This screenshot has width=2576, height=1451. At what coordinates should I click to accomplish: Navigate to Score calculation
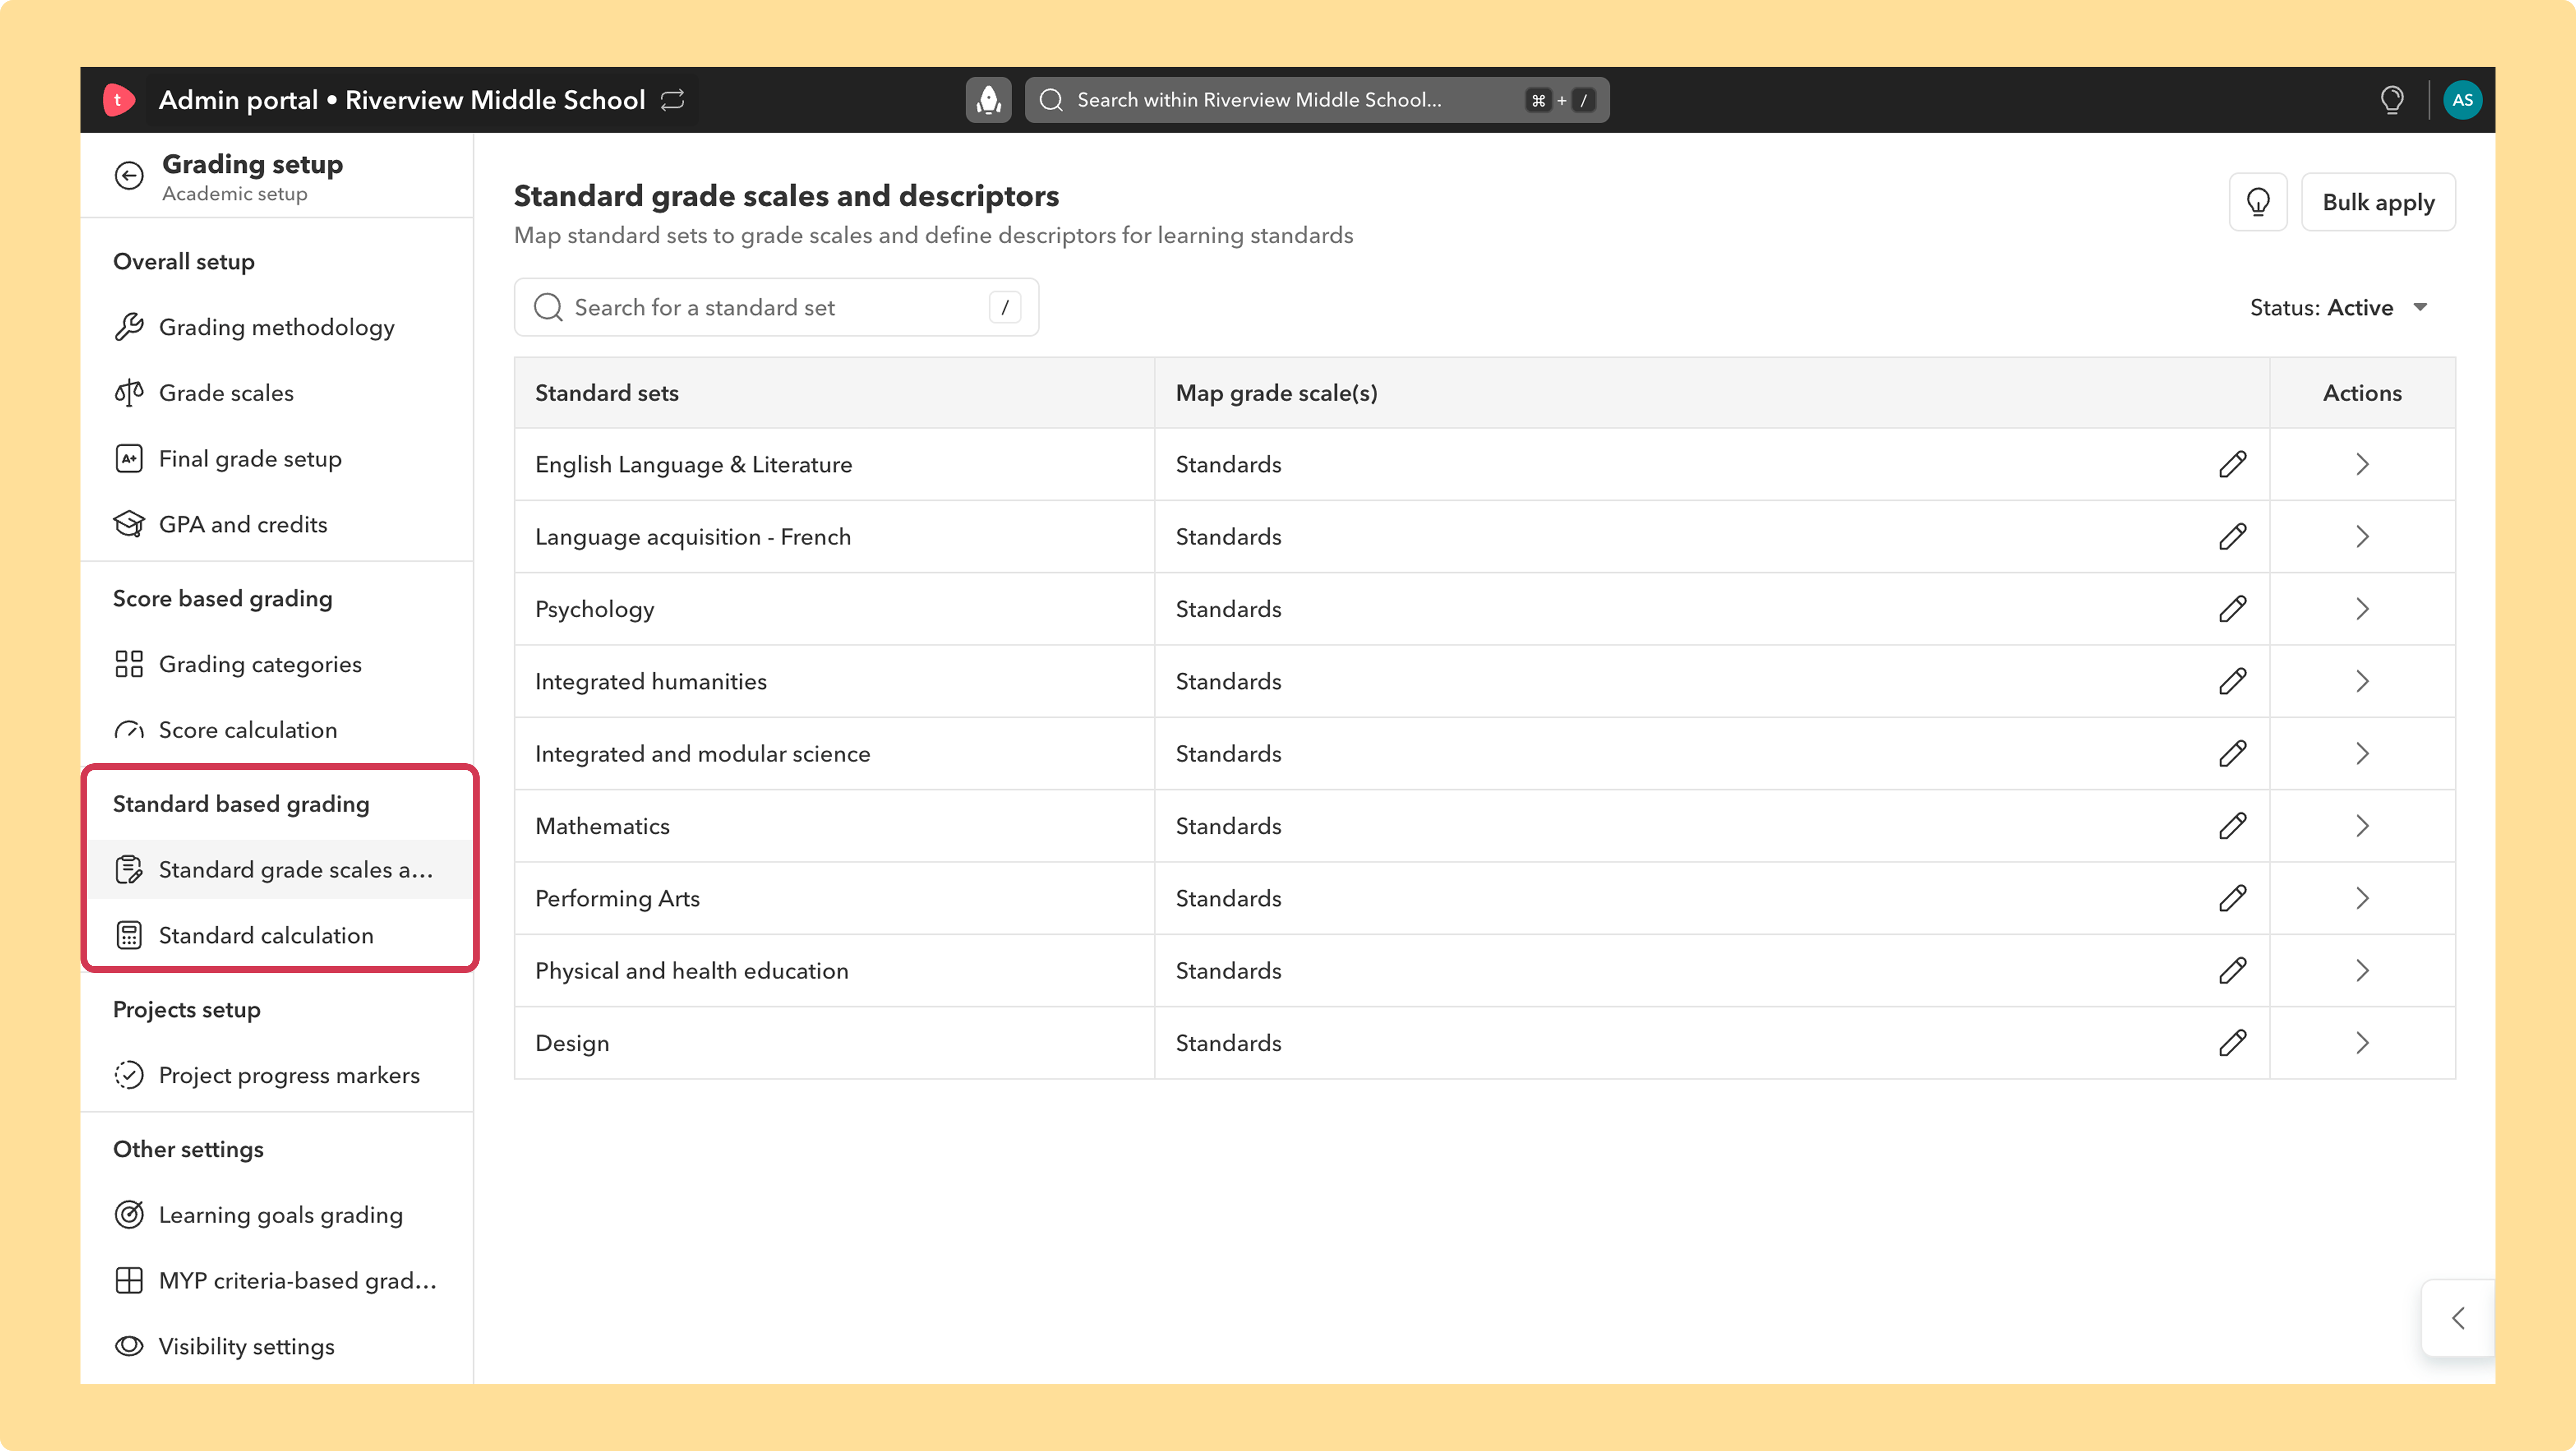(x=277, y=730)
